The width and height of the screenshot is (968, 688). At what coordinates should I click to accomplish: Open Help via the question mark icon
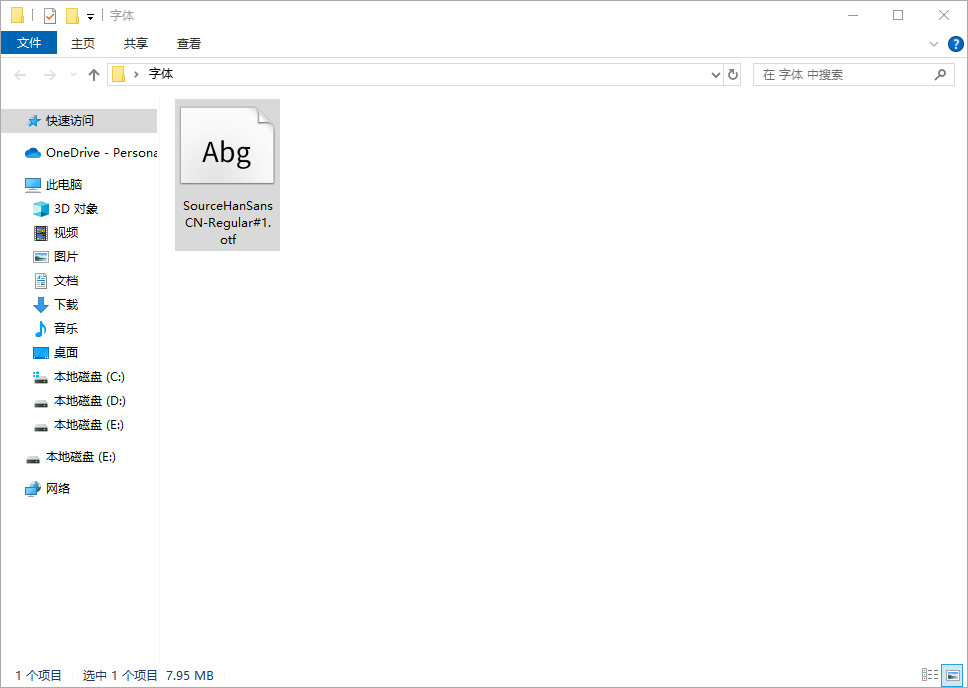pos(955,44)
